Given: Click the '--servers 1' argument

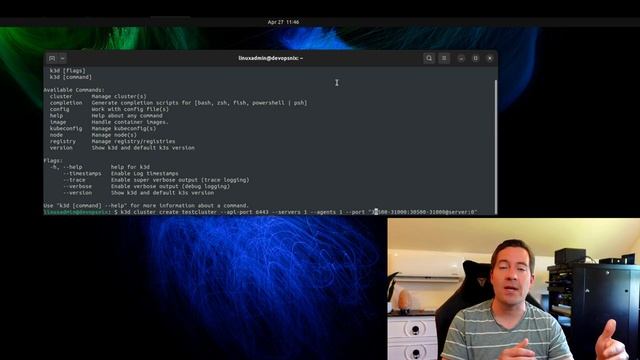Looking at the screenshot, I should coord(289,212).
